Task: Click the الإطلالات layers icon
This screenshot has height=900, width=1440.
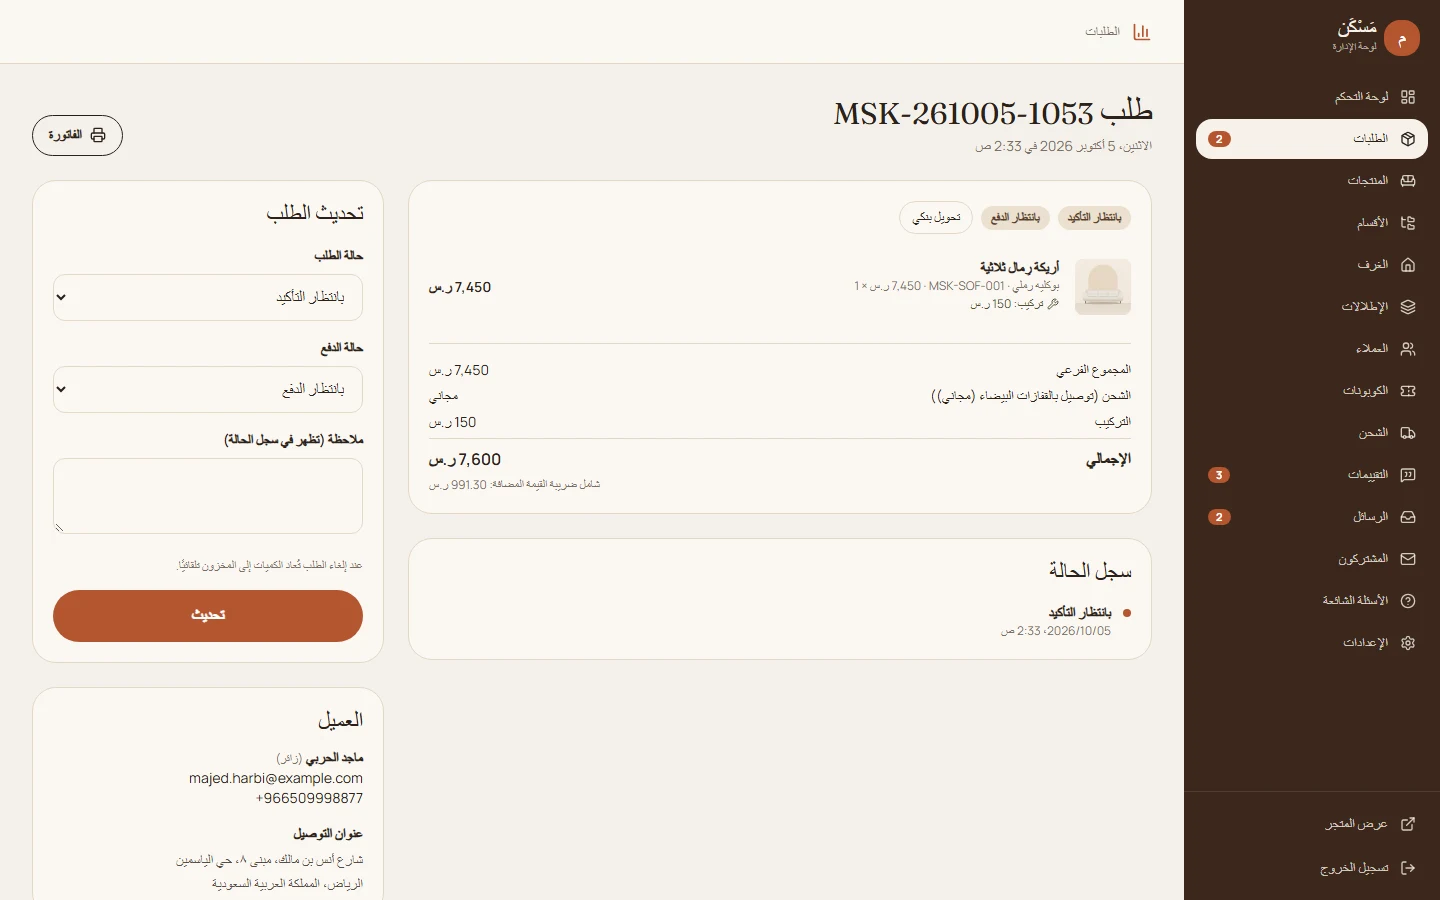Action: [1408, 307]
